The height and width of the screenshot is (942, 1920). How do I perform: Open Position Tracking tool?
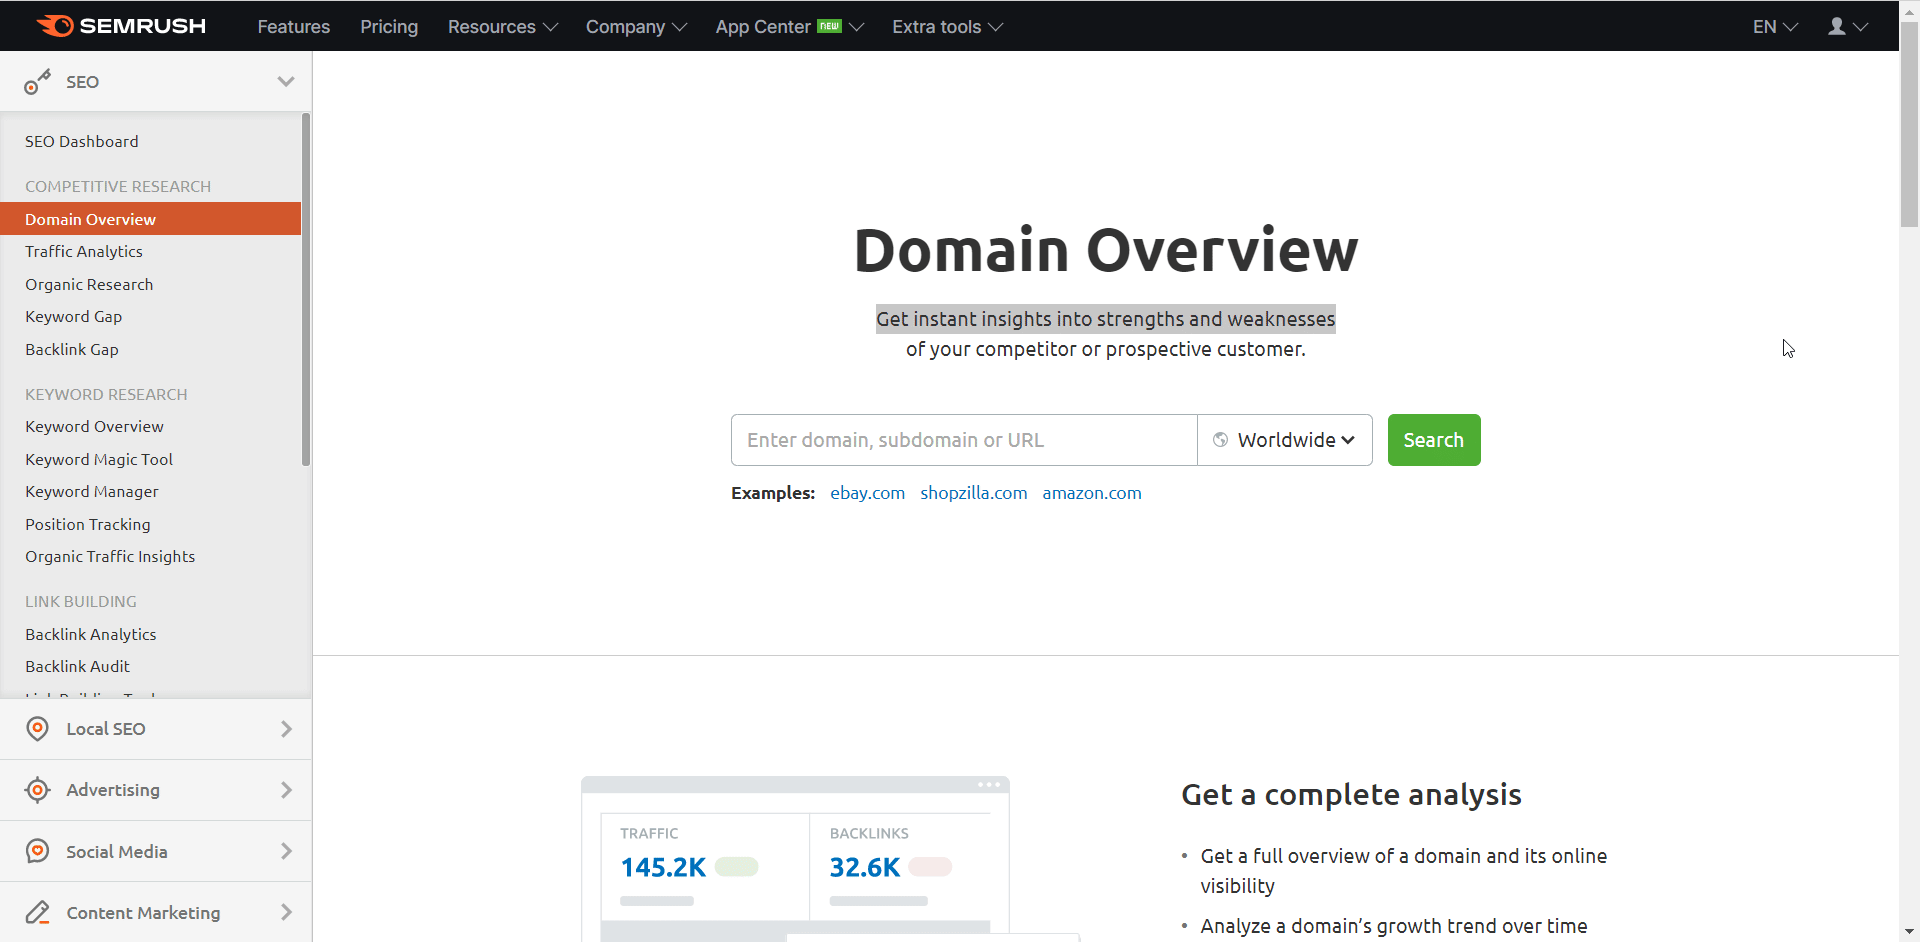pos(88,525)
